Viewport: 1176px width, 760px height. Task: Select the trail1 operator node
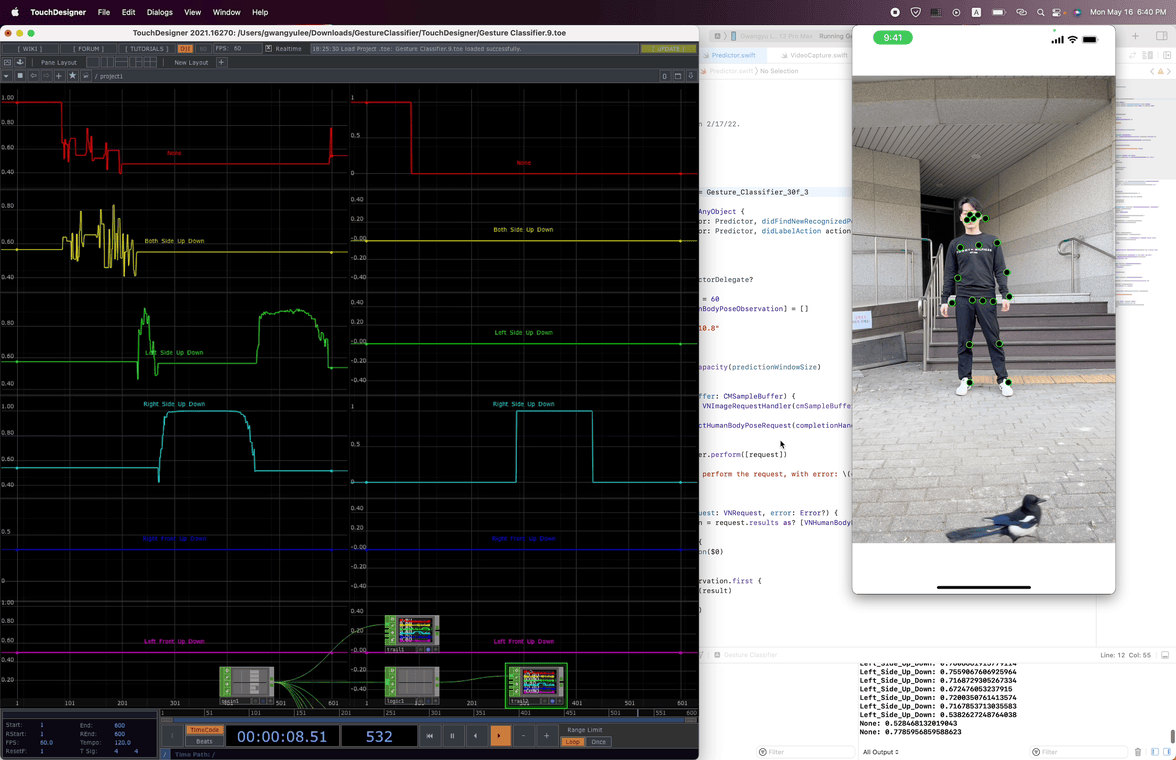click(412, 633)
